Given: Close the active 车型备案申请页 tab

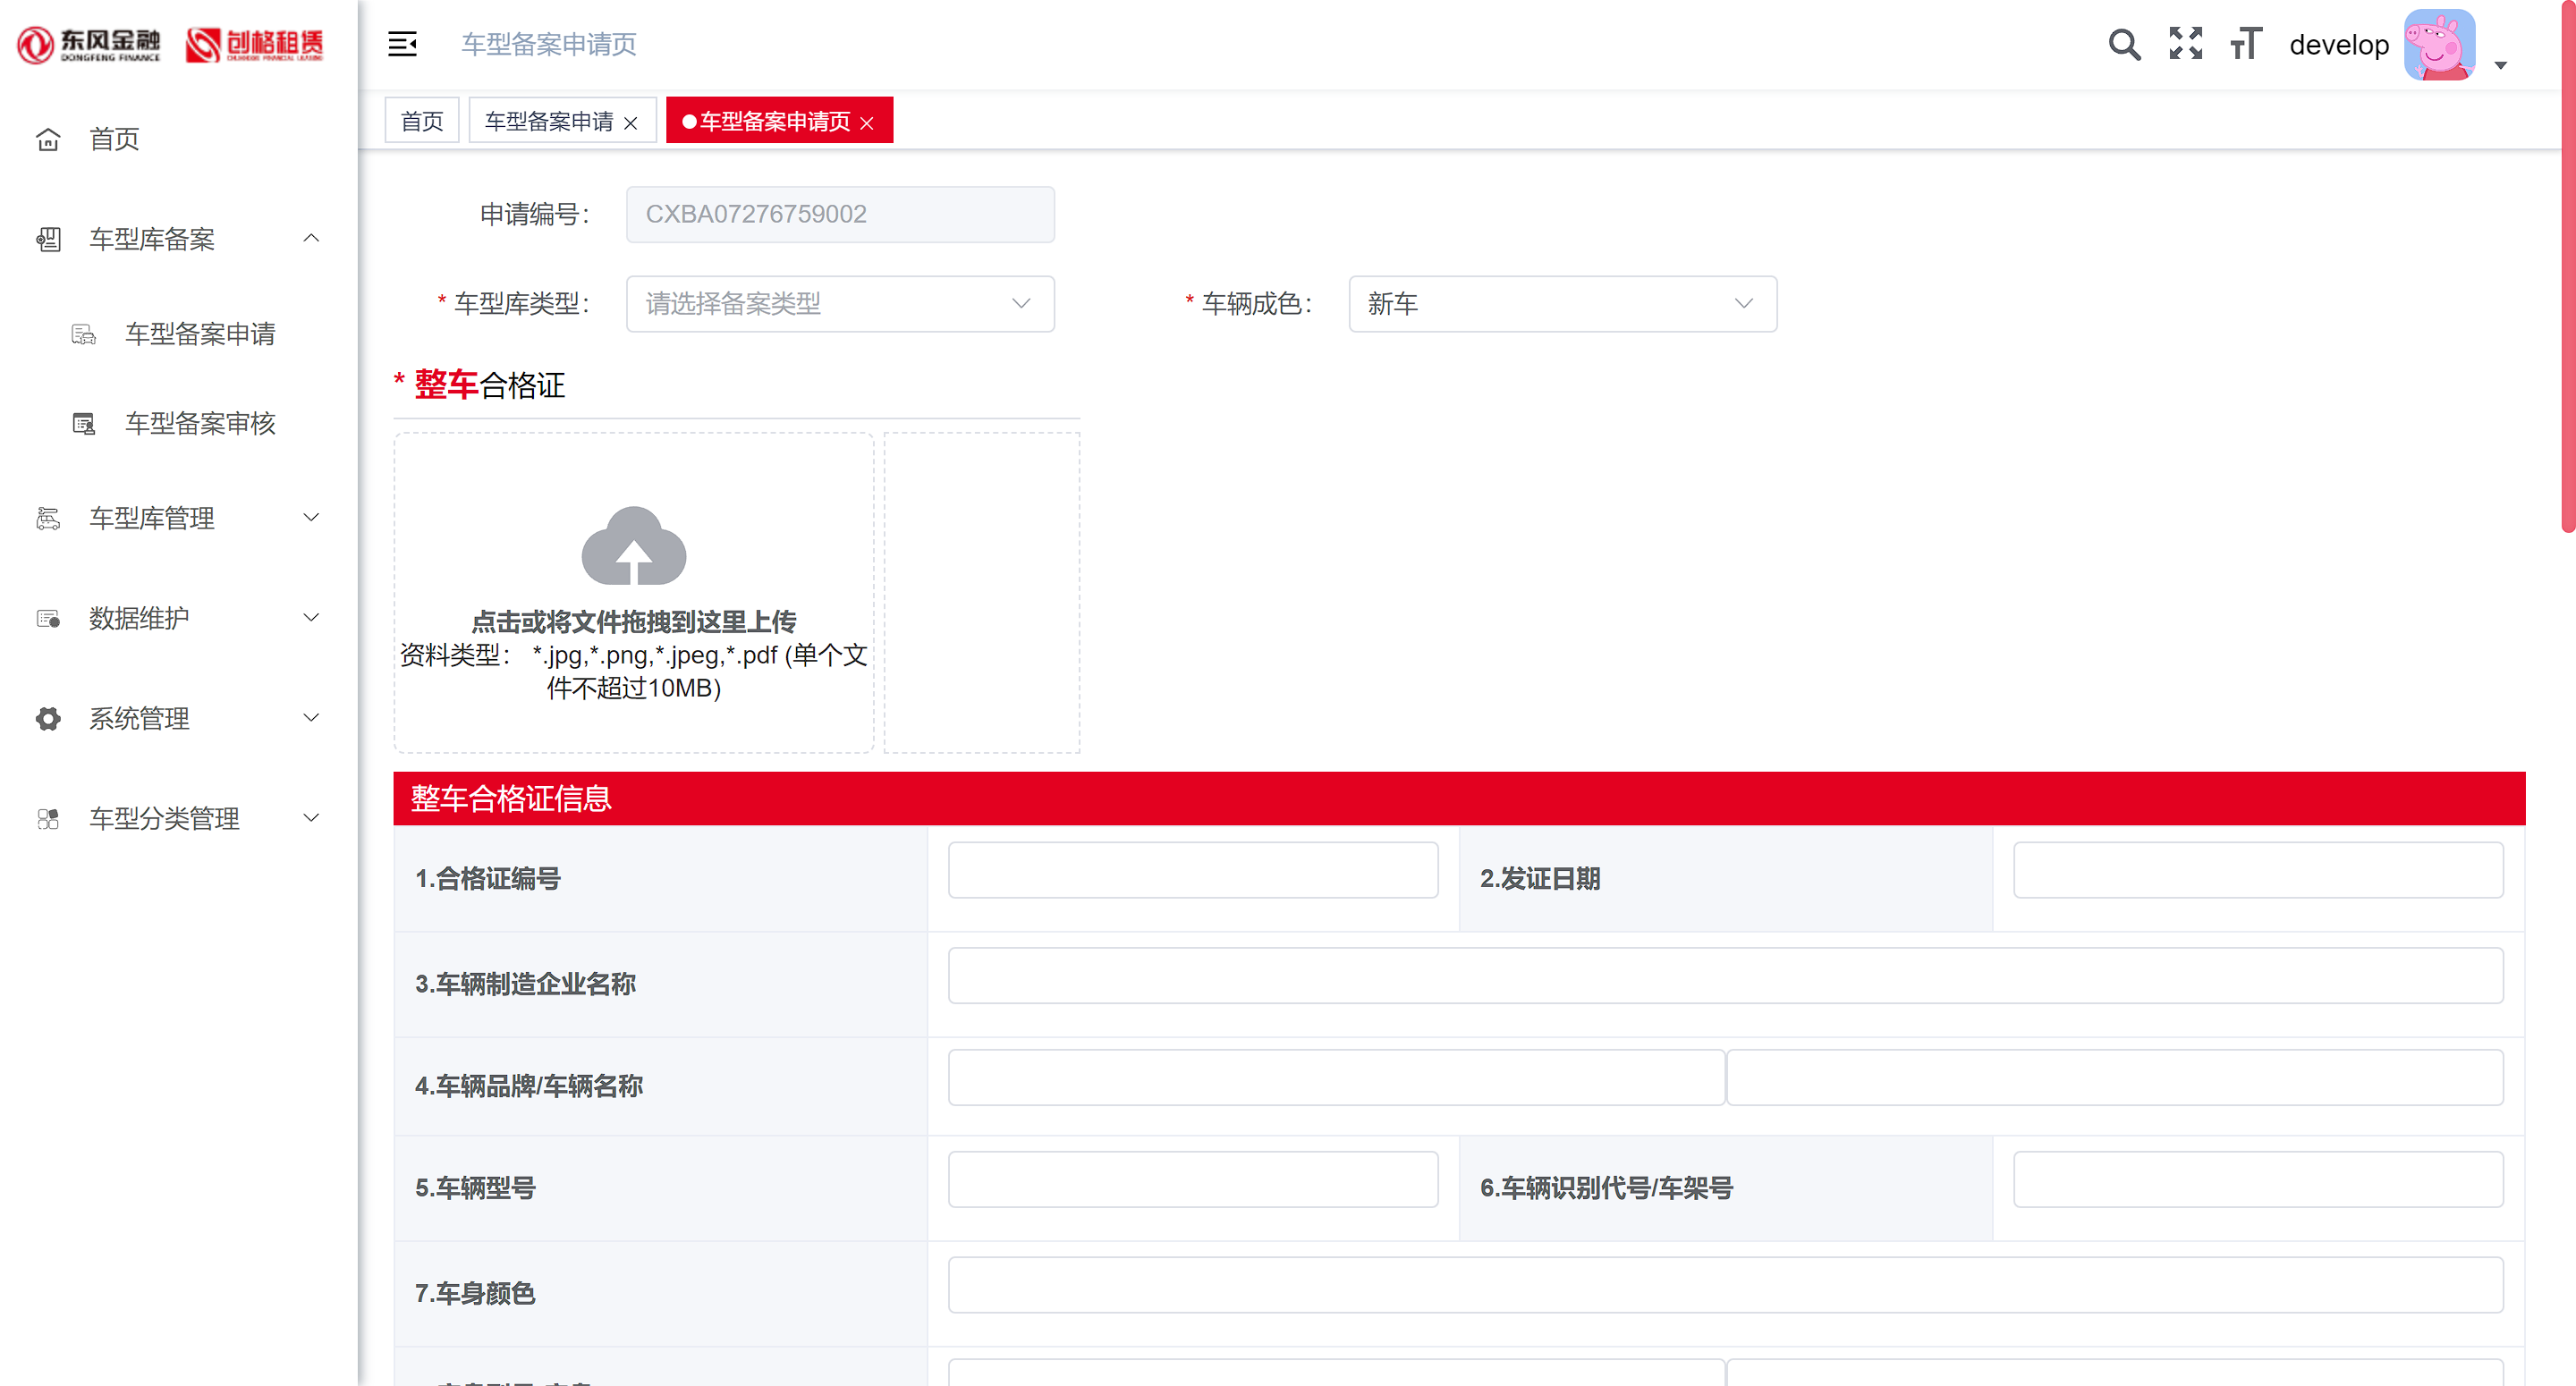Looking at the screenshot, I should tap(866, 123).
